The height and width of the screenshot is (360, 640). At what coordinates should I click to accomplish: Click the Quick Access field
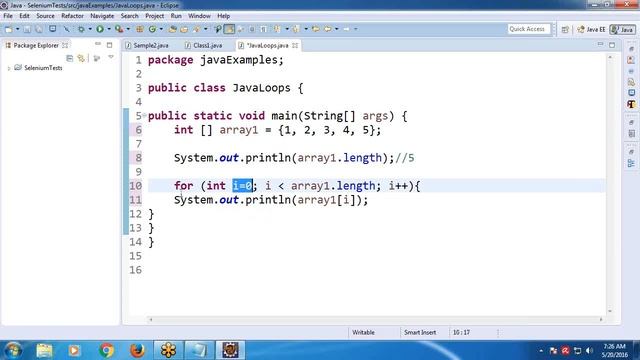pyautogui.click(x=529, y=29)
